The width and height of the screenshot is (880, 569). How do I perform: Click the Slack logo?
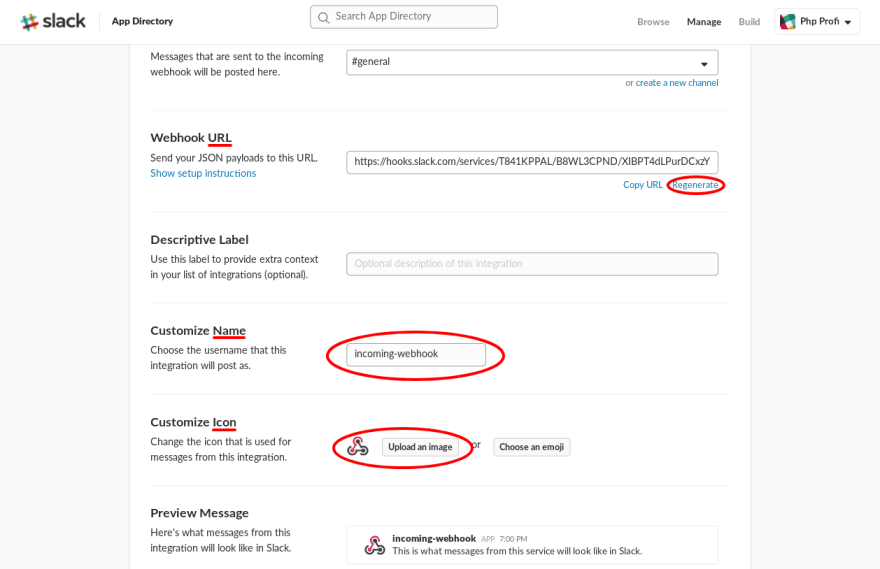click(53, 21)
